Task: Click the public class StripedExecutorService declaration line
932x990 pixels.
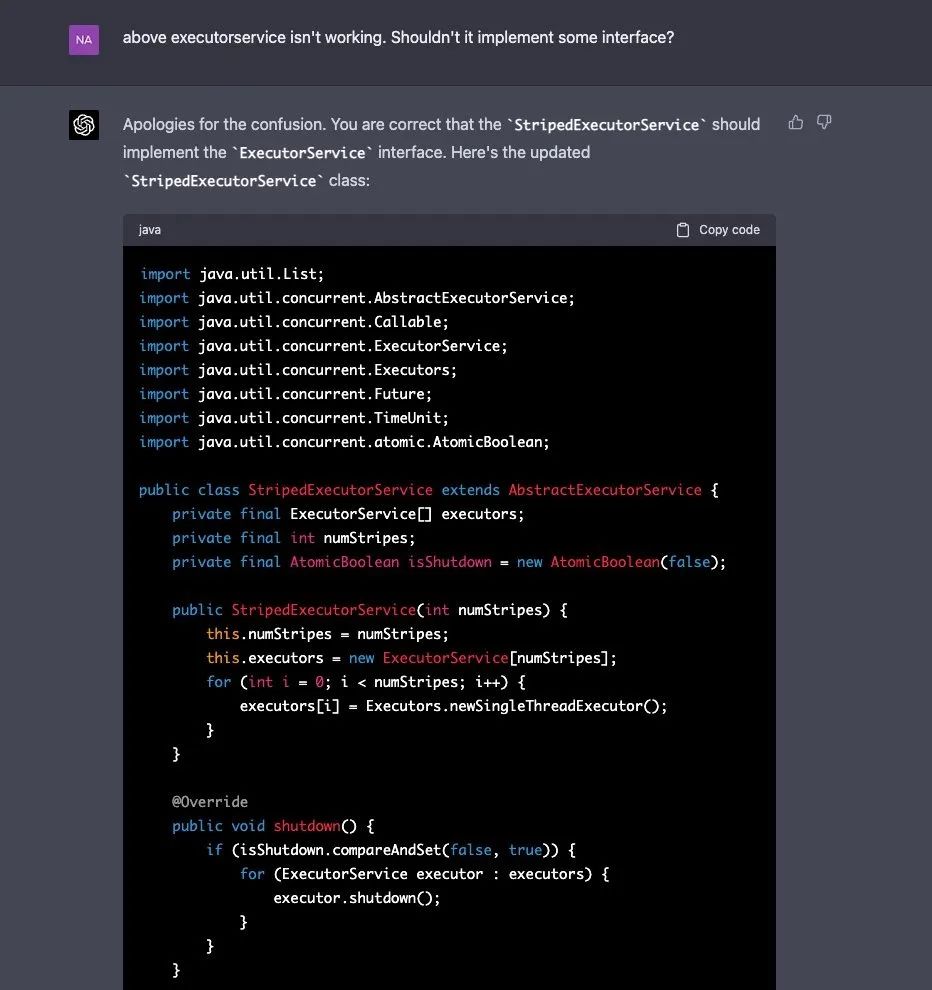Action: [x=429, y=490]
